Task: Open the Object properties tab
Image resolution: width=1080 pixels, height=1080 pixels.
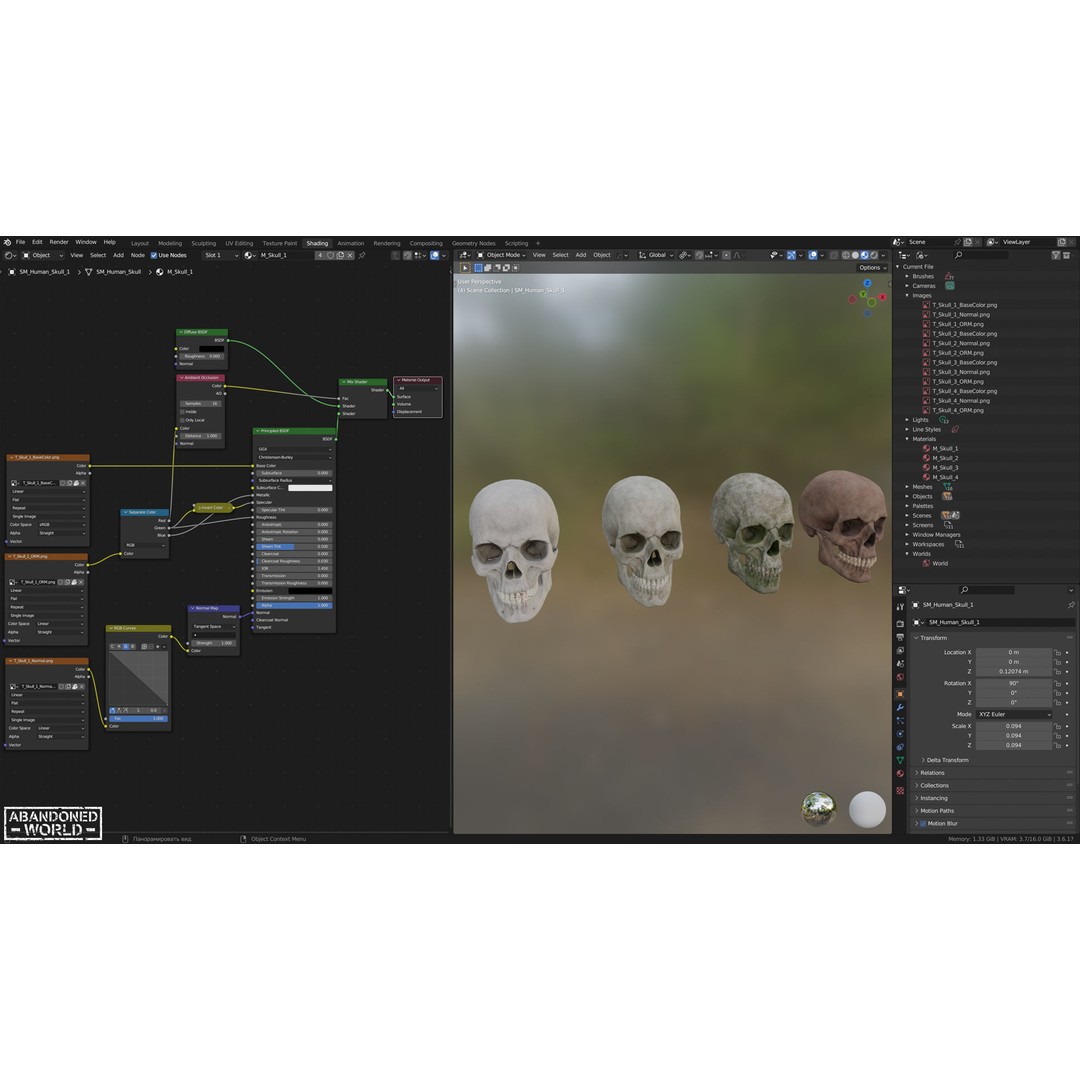Action: (900, 694)
